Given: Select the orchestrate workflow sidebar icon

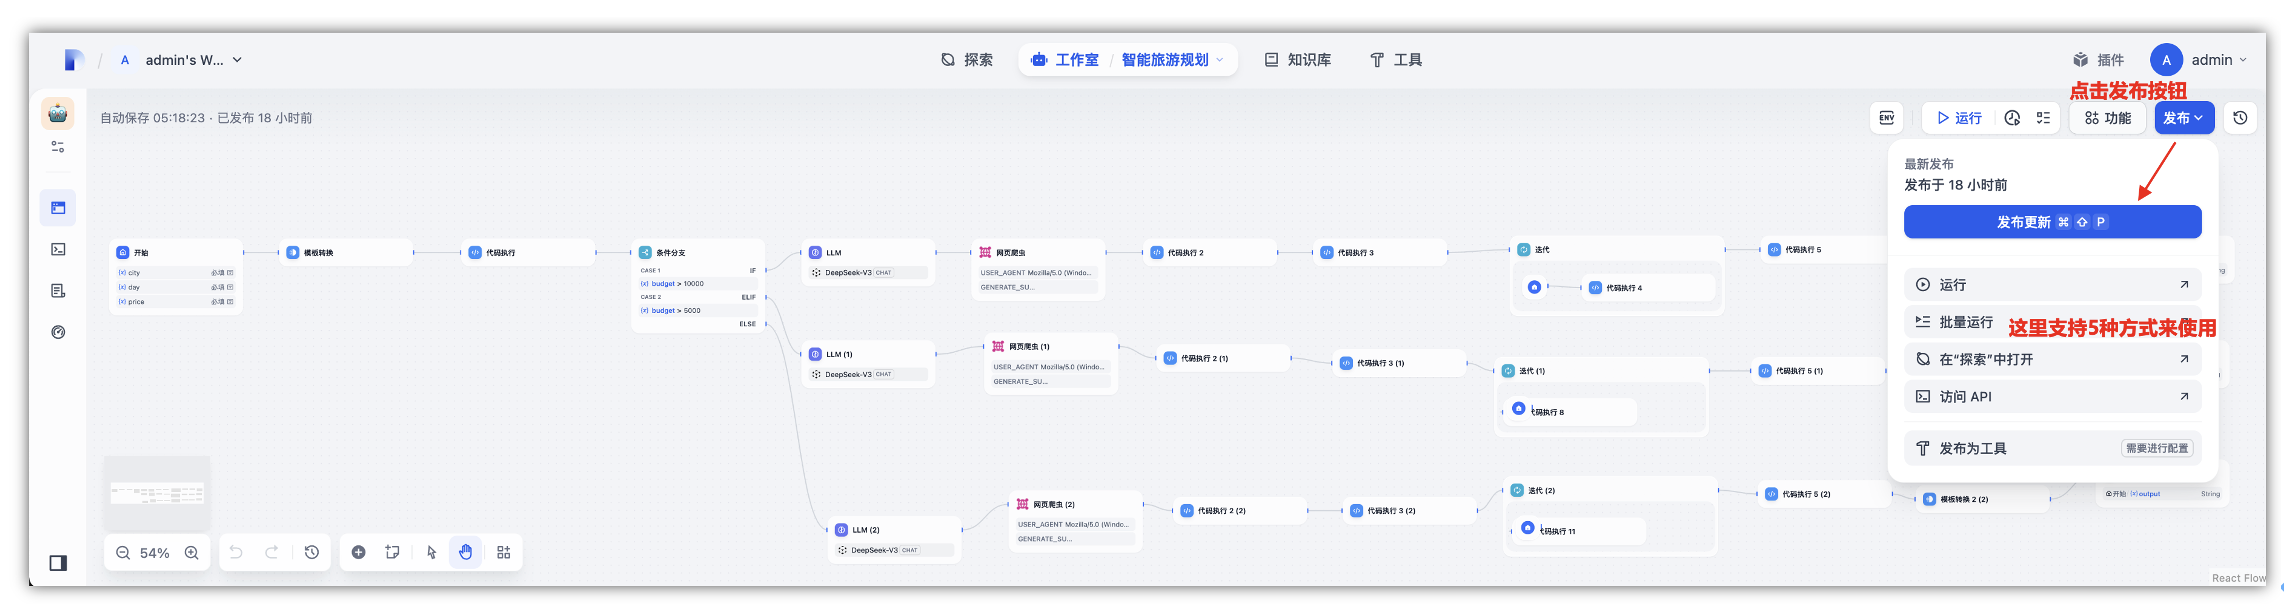Looking at the screenshot, I should tap(58, 208).
